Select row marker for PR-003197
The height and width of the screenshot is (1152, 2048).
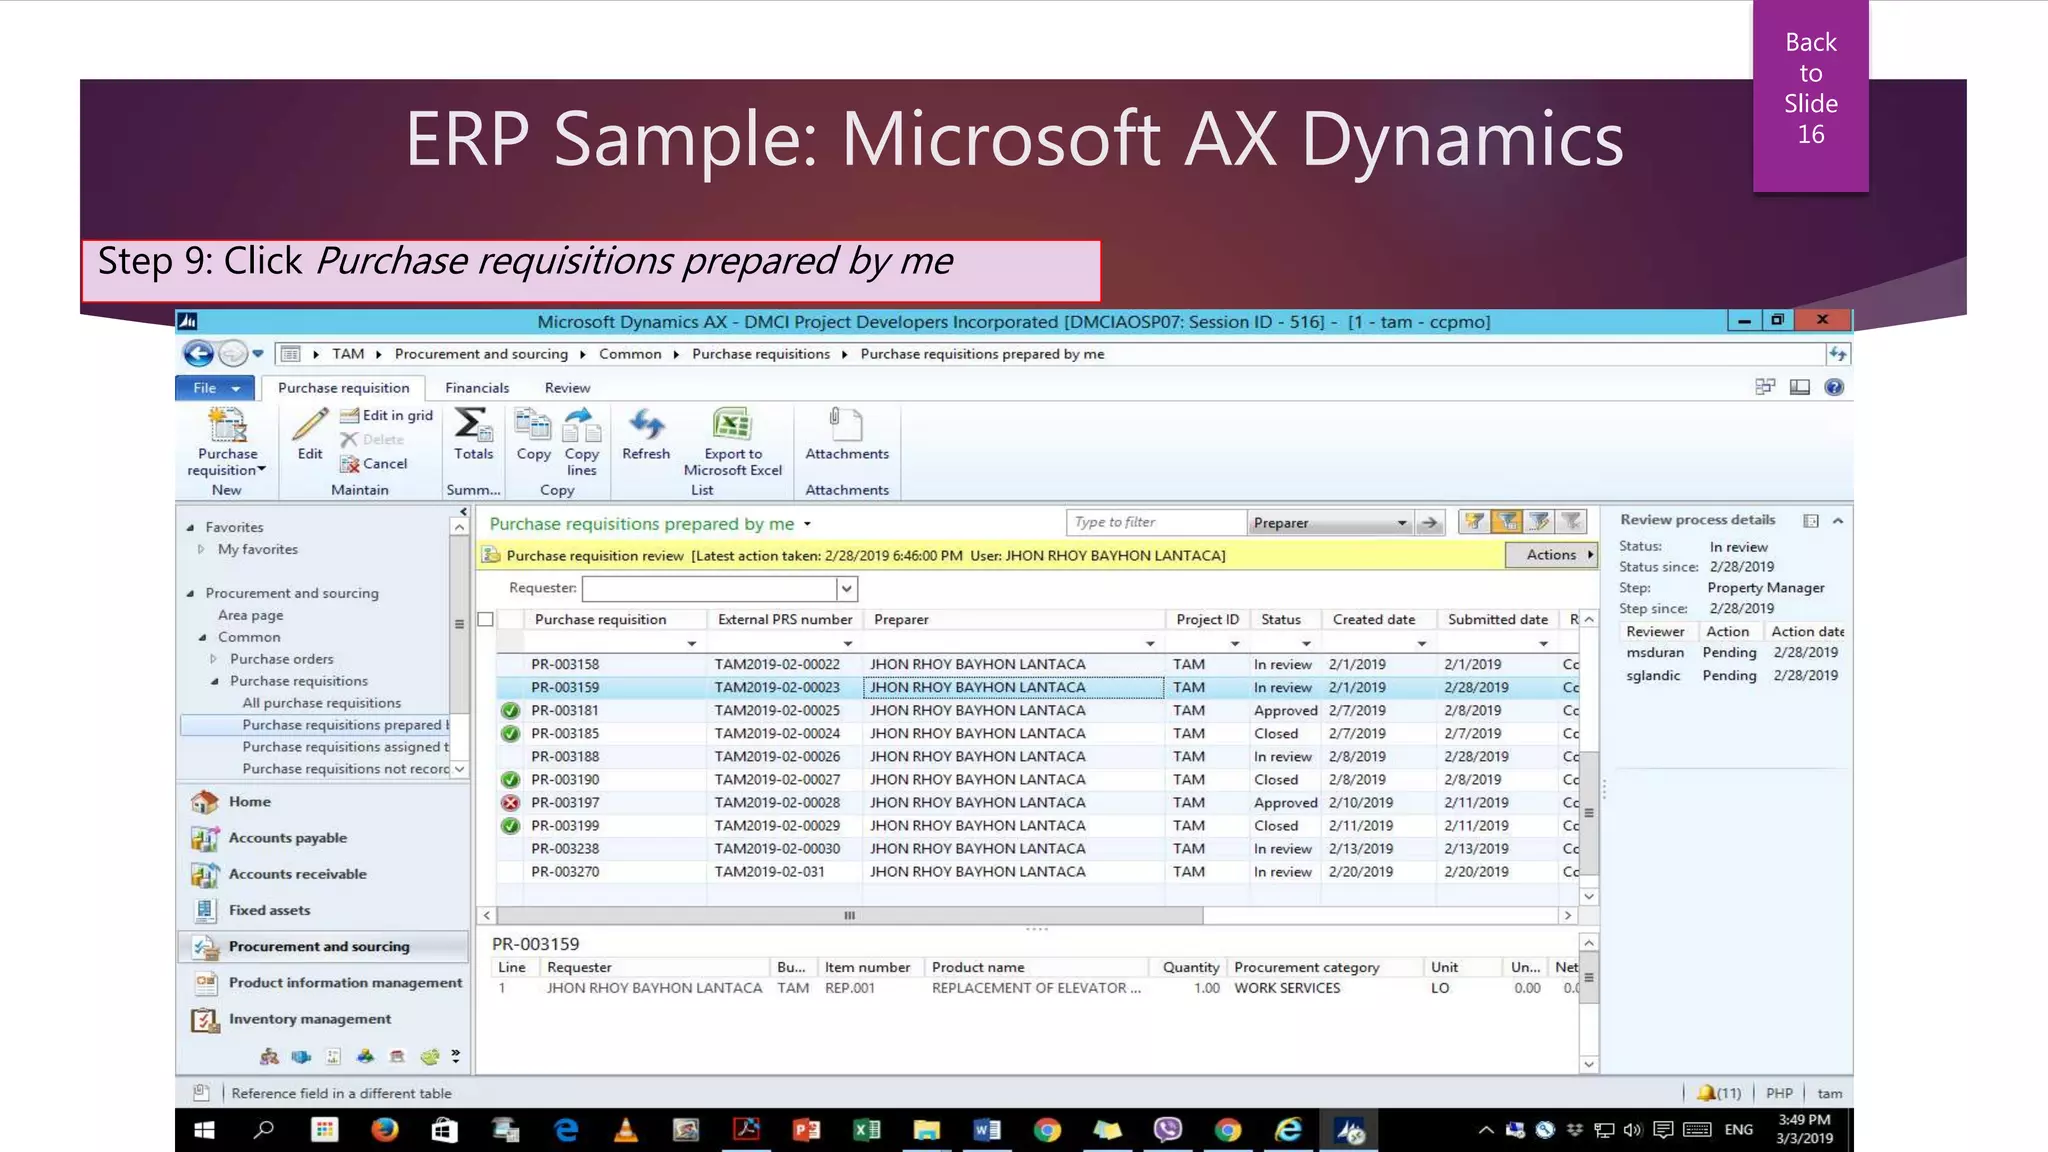pos(510,803)
